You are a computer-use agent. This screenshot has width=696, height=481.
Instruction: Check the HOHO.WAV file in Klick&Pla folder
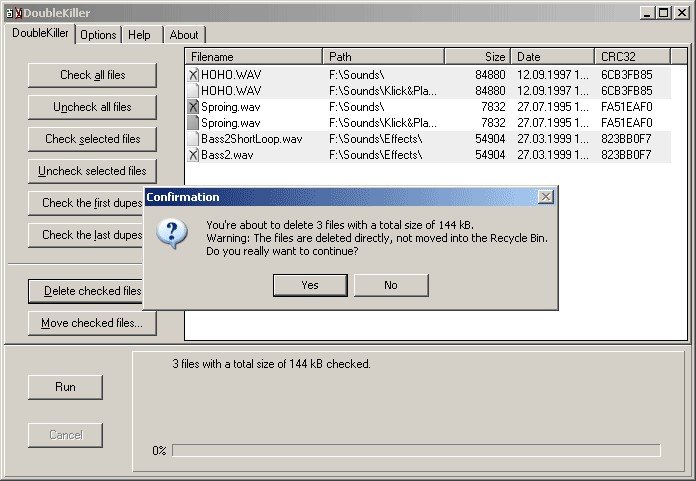(193, 91)
